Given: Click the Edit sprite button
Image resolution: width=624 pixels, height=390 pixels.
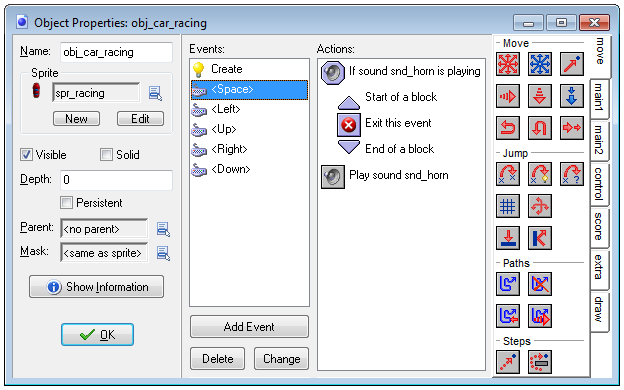Looking at the screenshot, I should tap(140, 119).
